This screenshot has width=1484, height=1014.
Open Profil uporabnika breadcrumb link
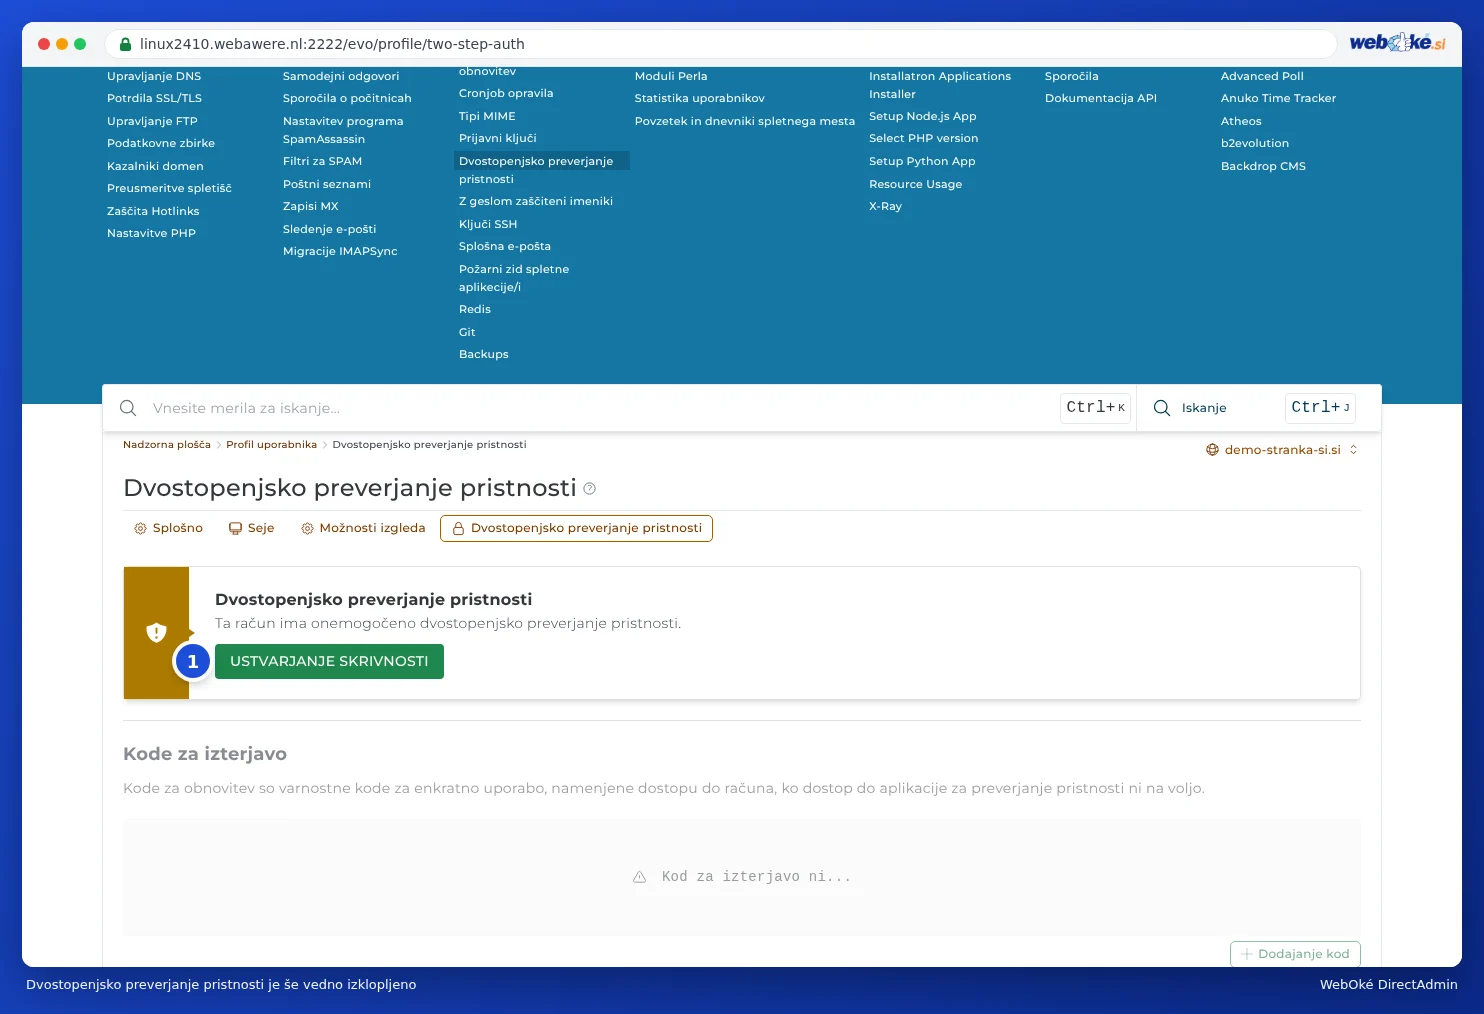(271, 445)
